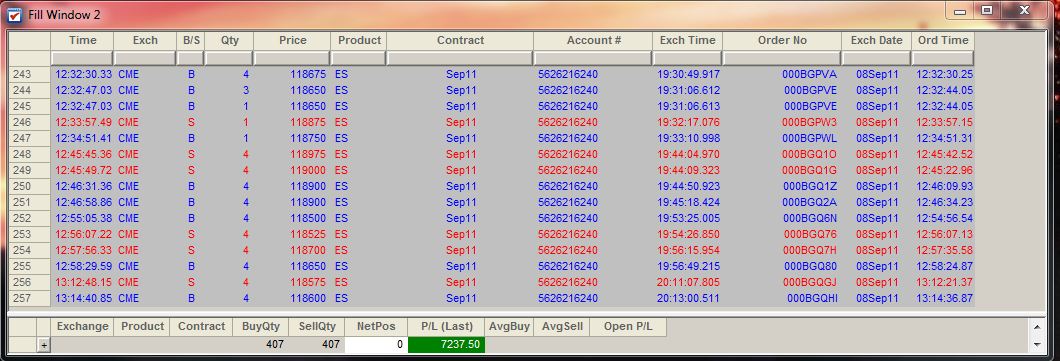
Task: Click exchange time 19:33:10.998
Action: pyautogui.click(x=688, y=138)
